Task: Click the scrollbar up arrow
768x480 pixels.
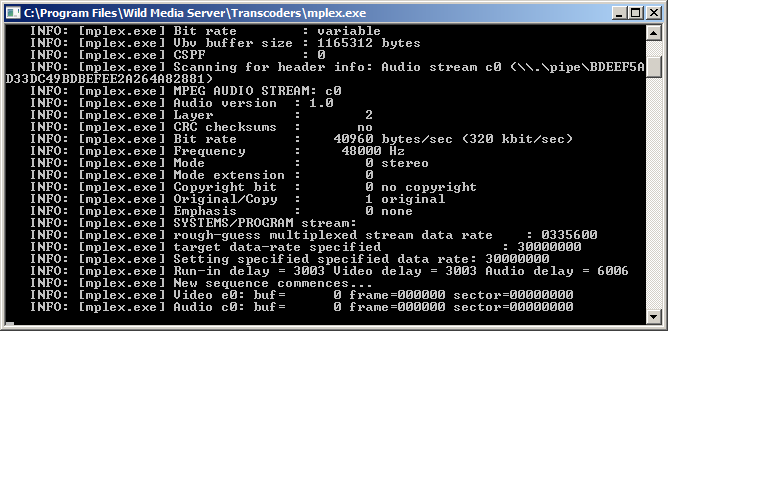Action: click(654, 32)
